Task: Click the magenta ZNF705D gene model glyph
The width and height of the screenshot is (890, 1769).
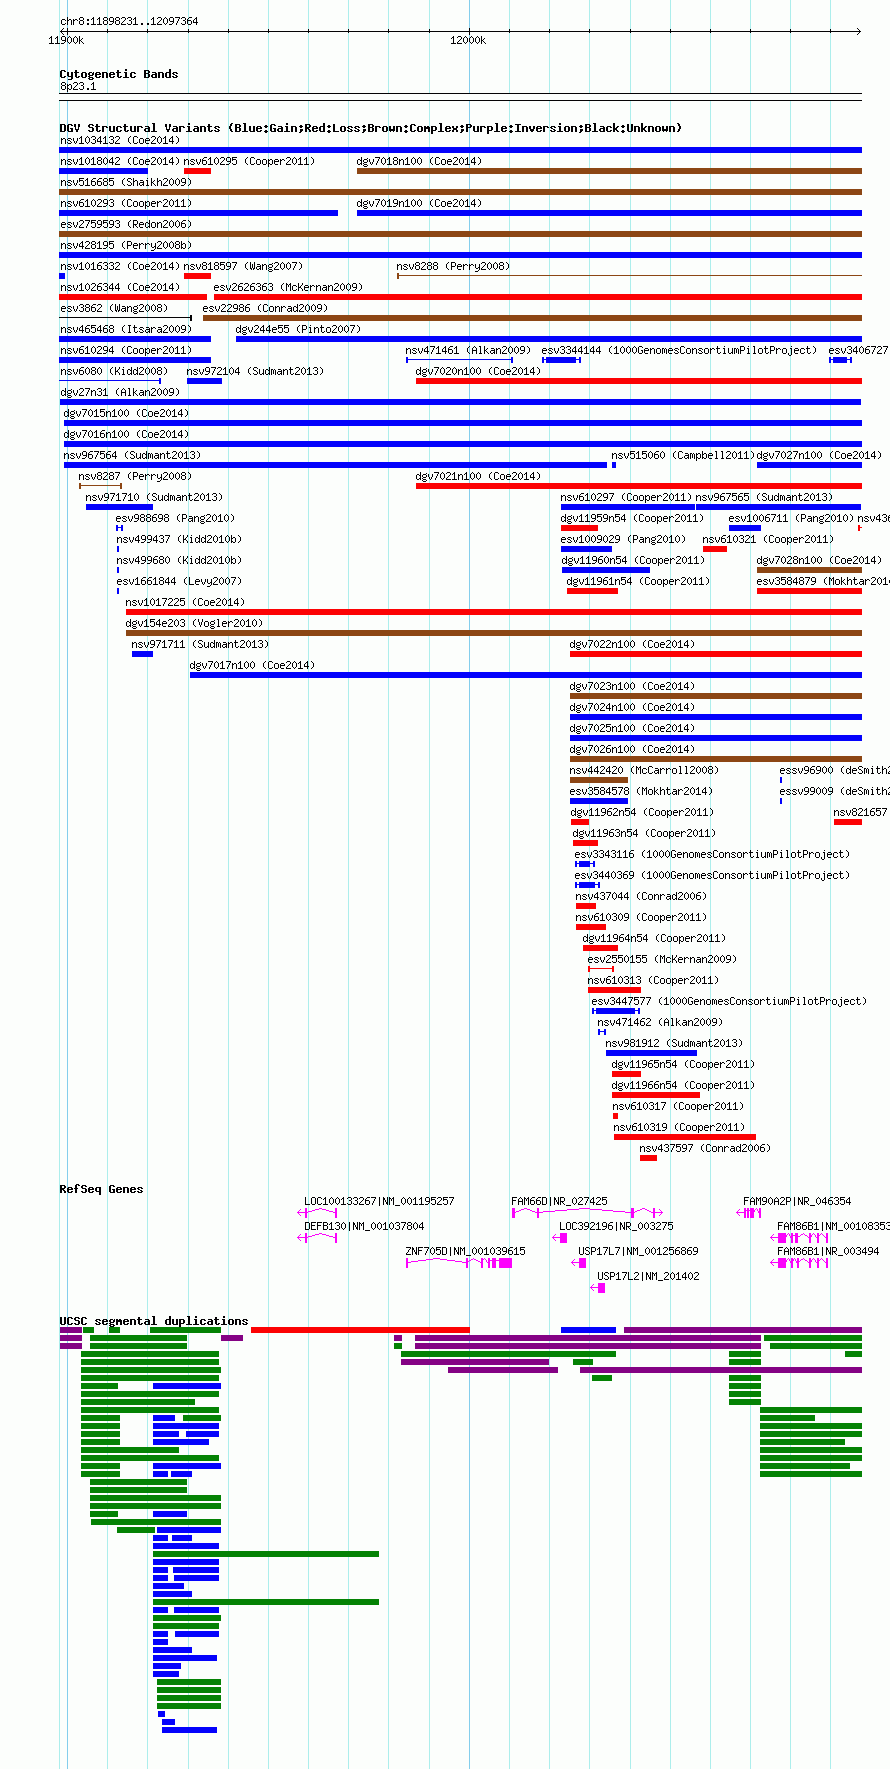Action: pyautogui.click(x=459, y=1263)
